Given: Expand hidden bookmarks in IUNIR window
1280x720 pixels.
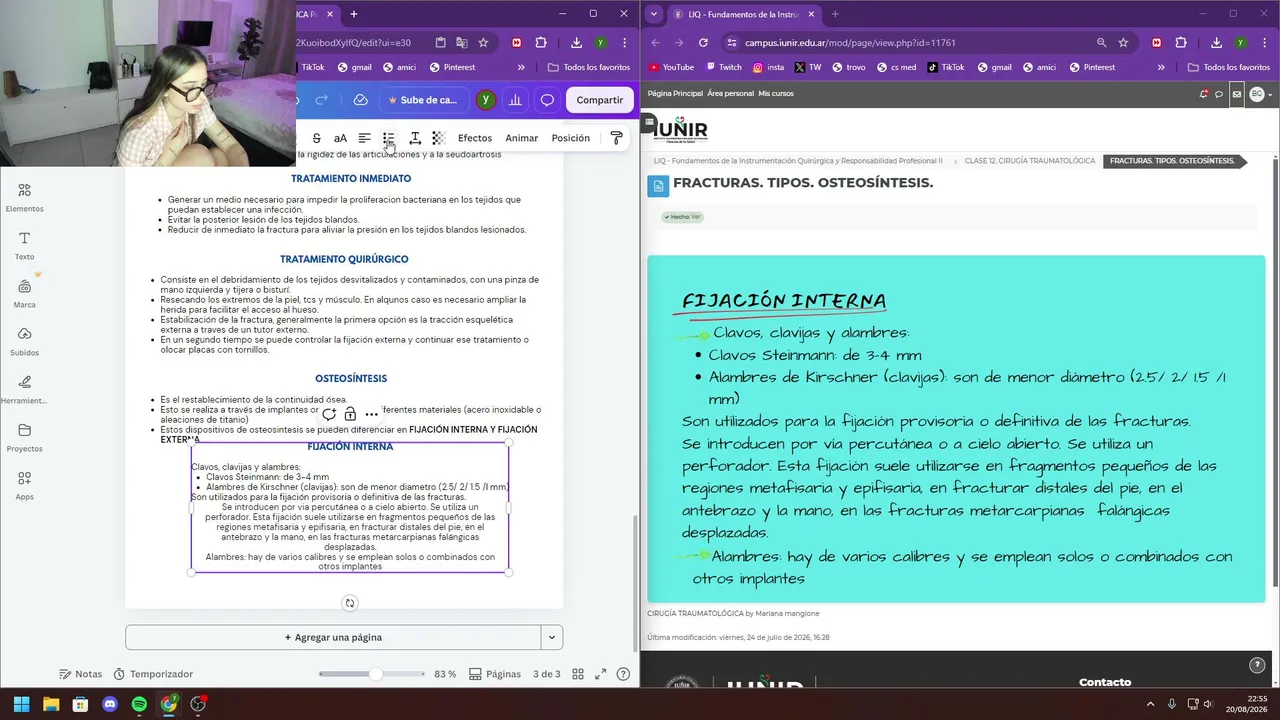Looking at the screenshot, I should (1161, 67).
